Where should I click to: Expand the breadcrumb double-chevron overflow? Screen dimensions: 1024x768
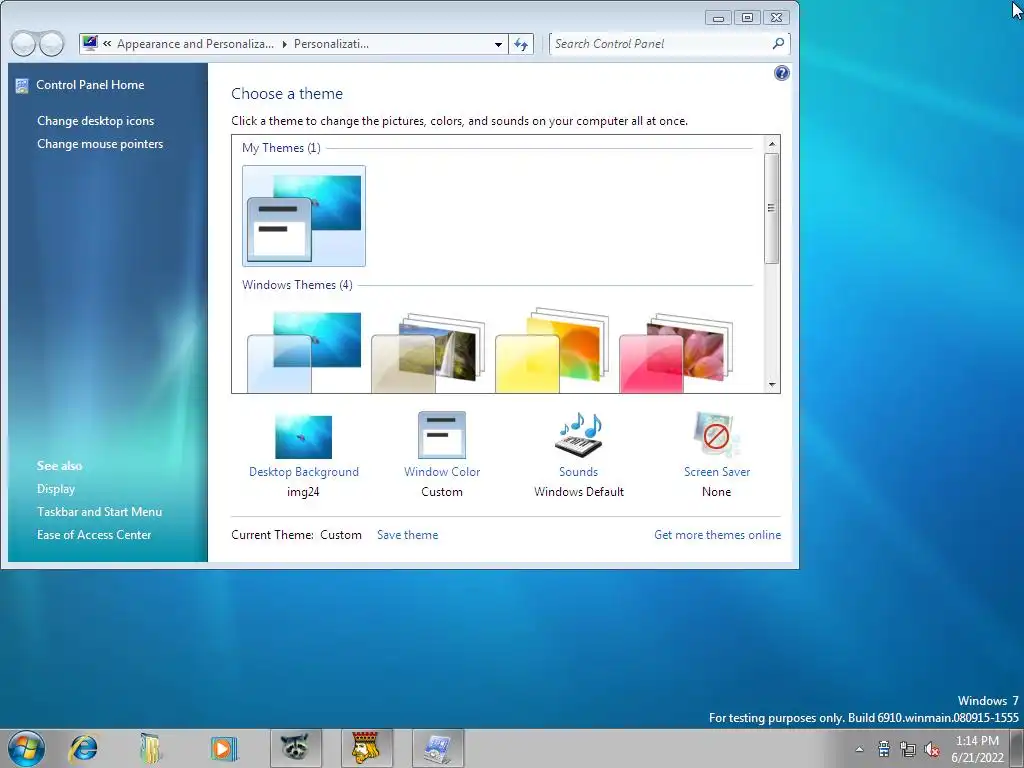107,44
